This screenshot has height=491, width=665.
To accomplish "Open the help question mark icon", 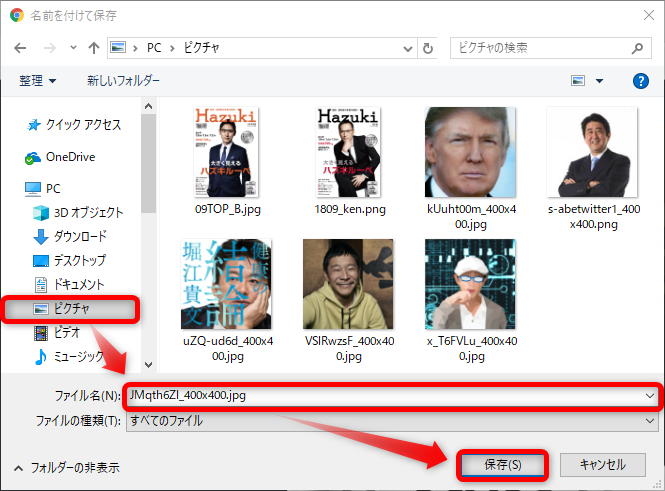I will [x=639, y=80].
